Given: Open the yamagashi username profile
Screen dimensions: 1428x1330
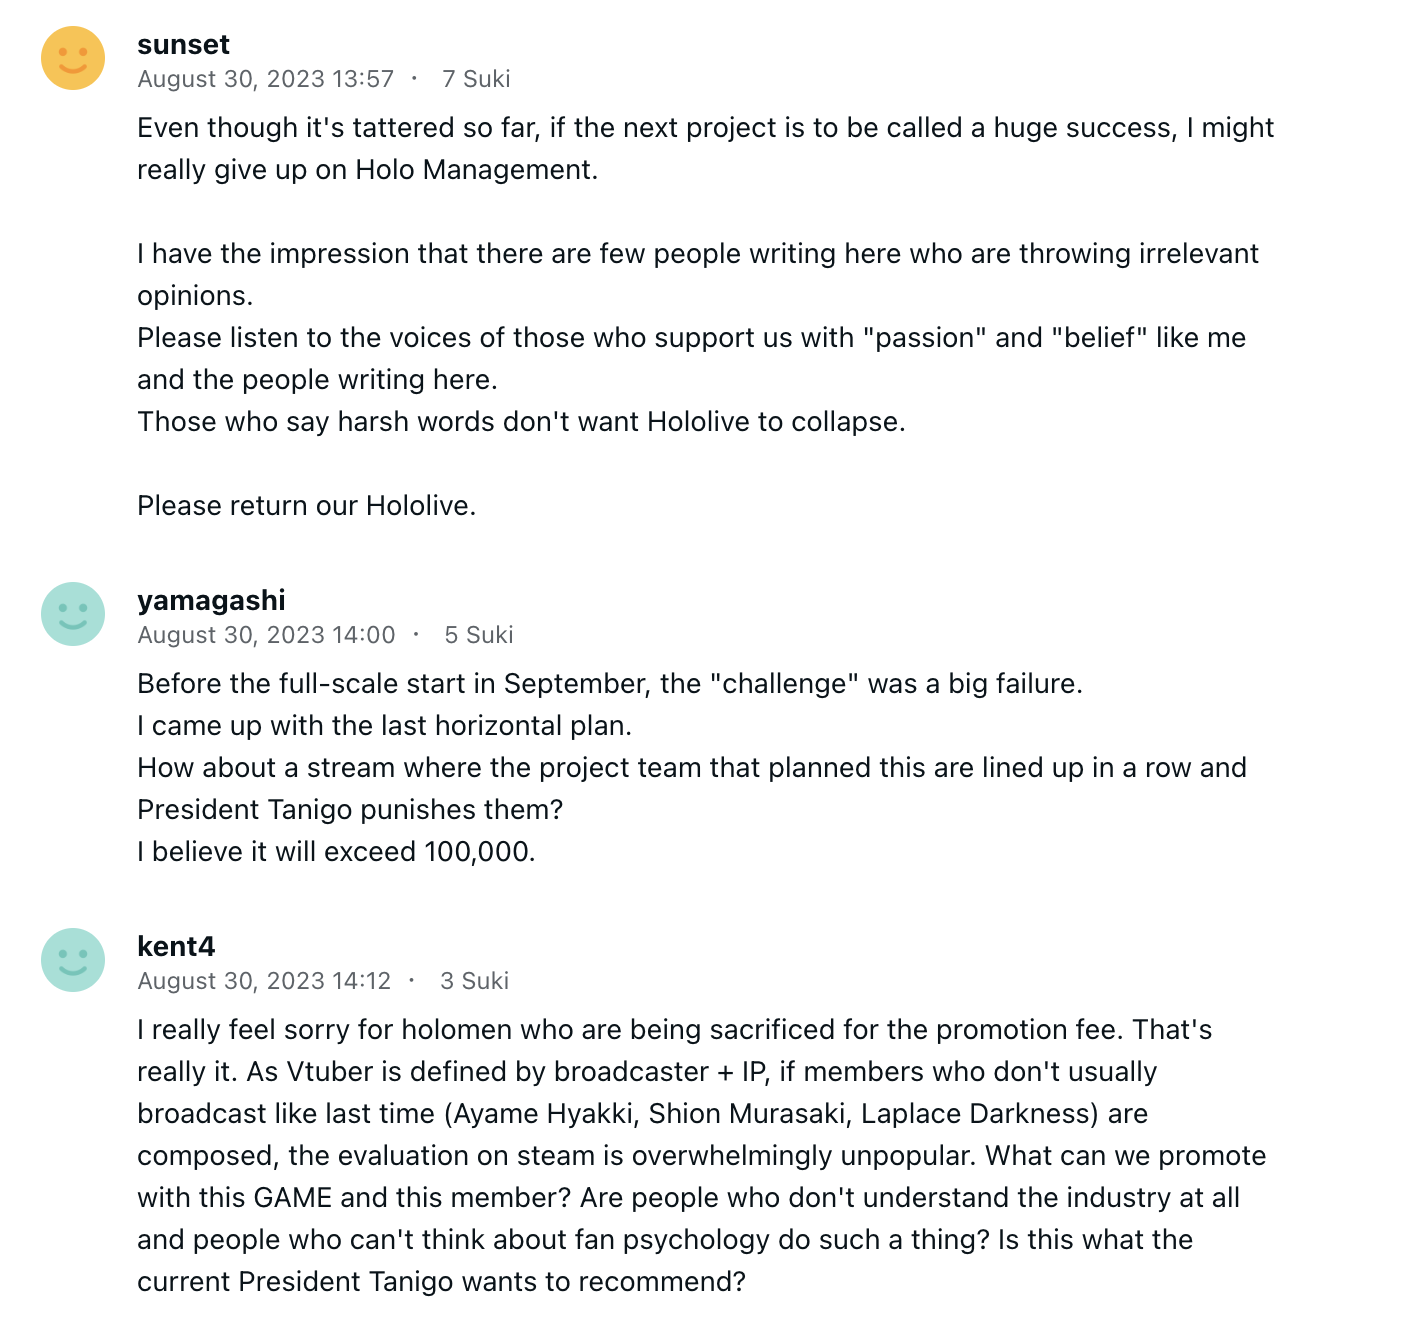Looking at the screenshot, I should [211, 601].
